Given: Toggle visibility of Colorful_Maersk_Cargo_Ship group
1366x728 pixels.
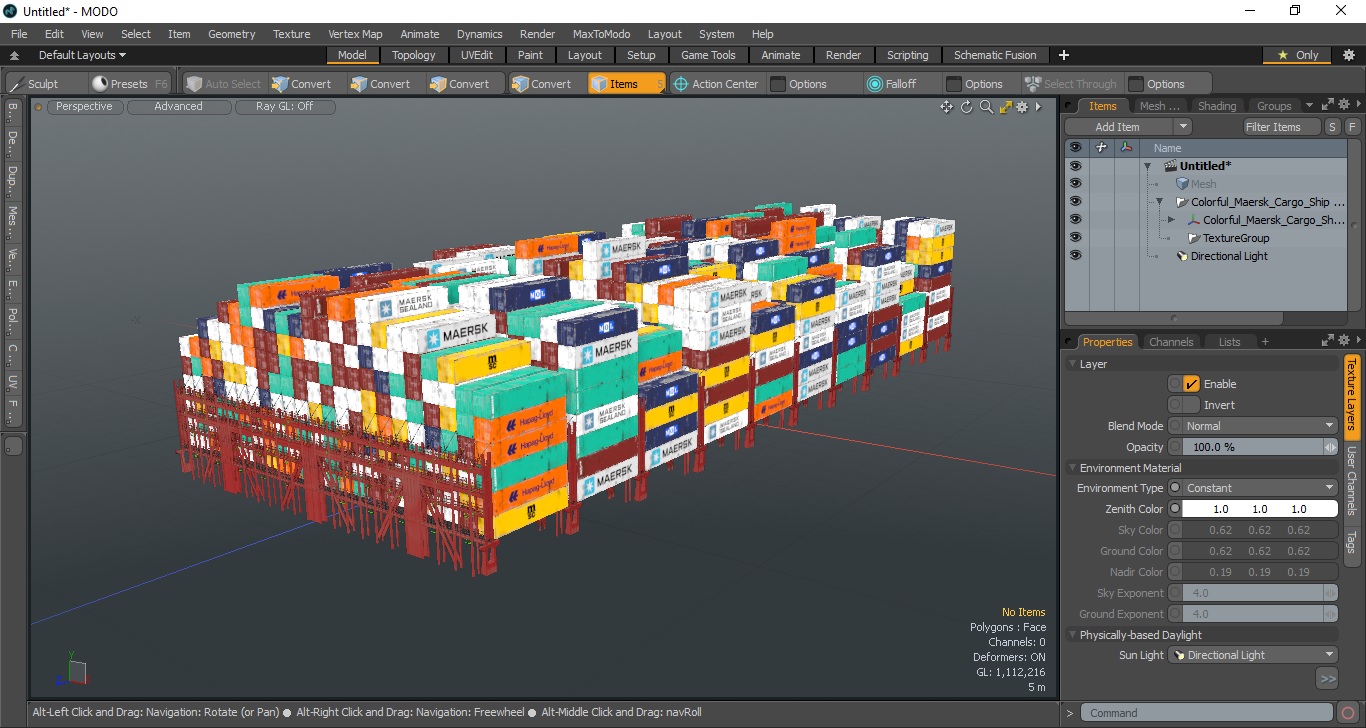Looking at the screenshot, I should click(x=1075, y=202).
